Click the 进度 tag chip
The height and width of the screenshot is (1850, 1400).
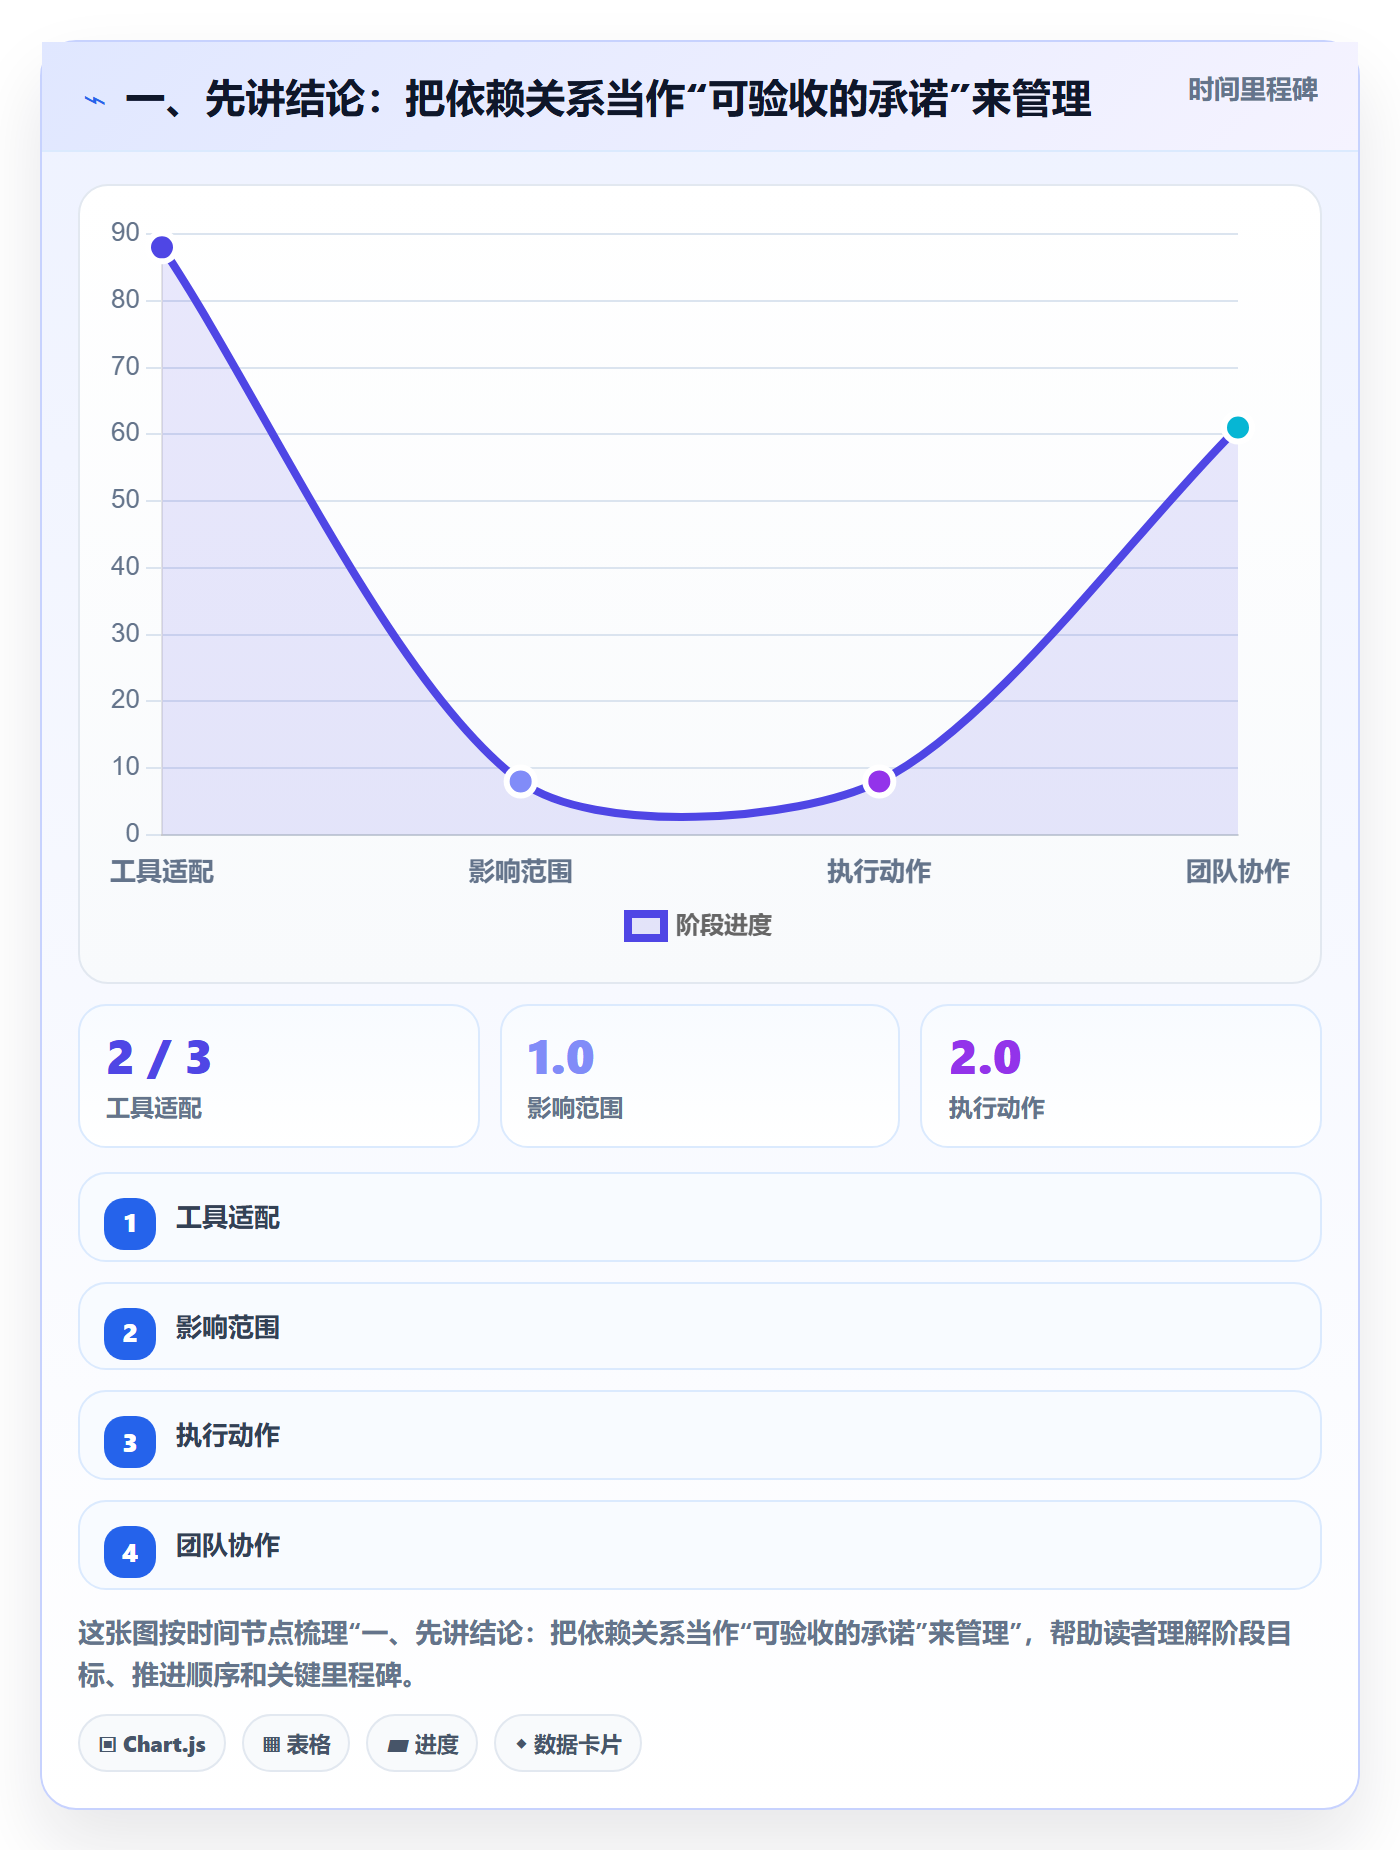pyautogui.click(x=422, y=1744)
